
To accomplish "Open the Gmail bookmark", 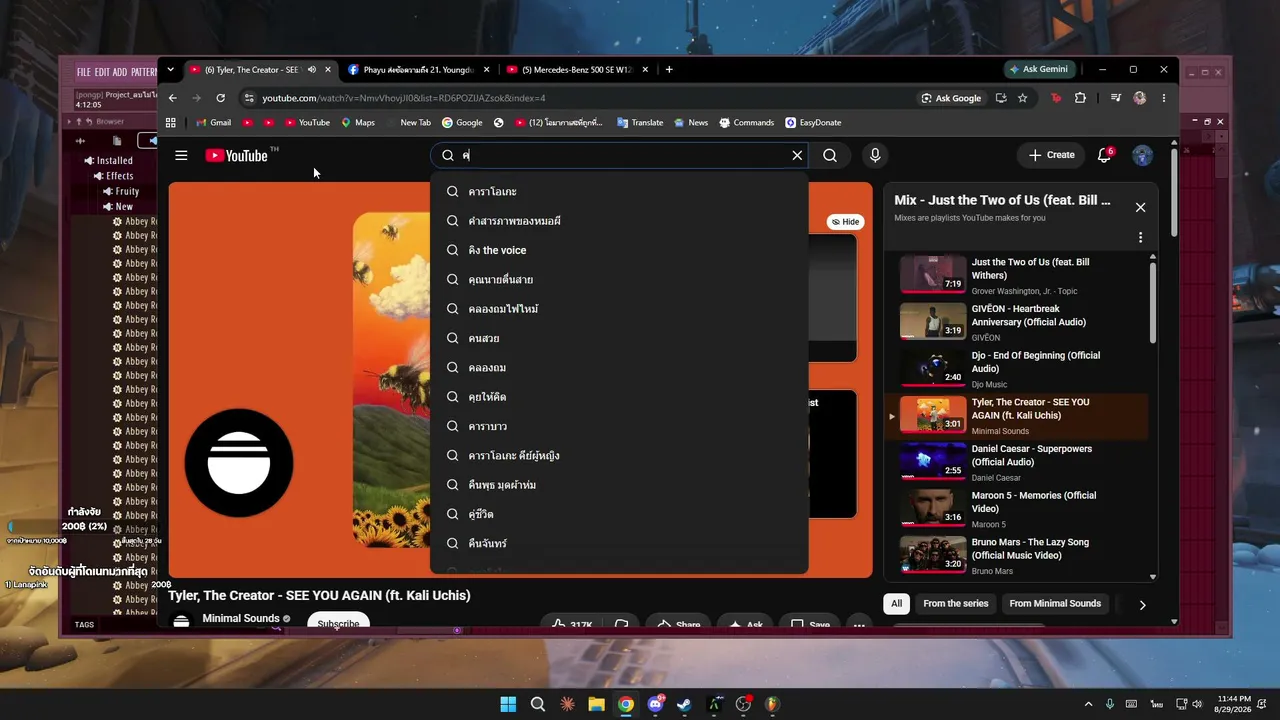I will (214, 123).
